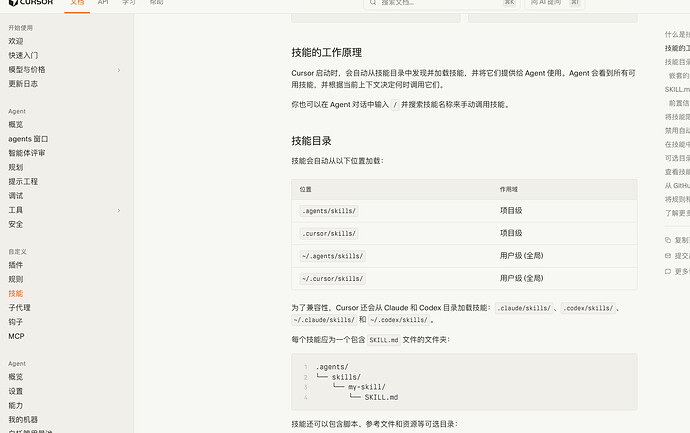The height and width of the screenshot is (433, 690).
Task: Click the ~/.cursor/skills/ table cell
Action: [333, 279]
